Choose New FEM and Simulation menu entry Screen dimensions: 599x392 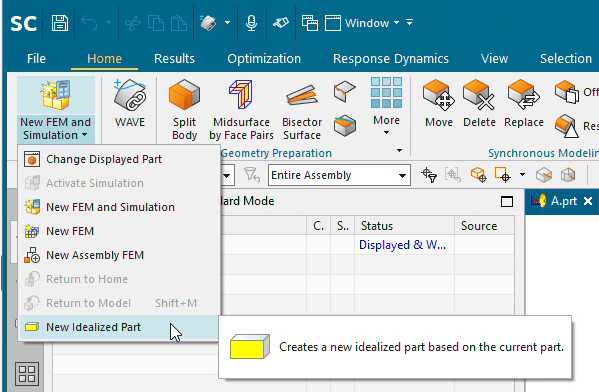(x=119, y=207)
